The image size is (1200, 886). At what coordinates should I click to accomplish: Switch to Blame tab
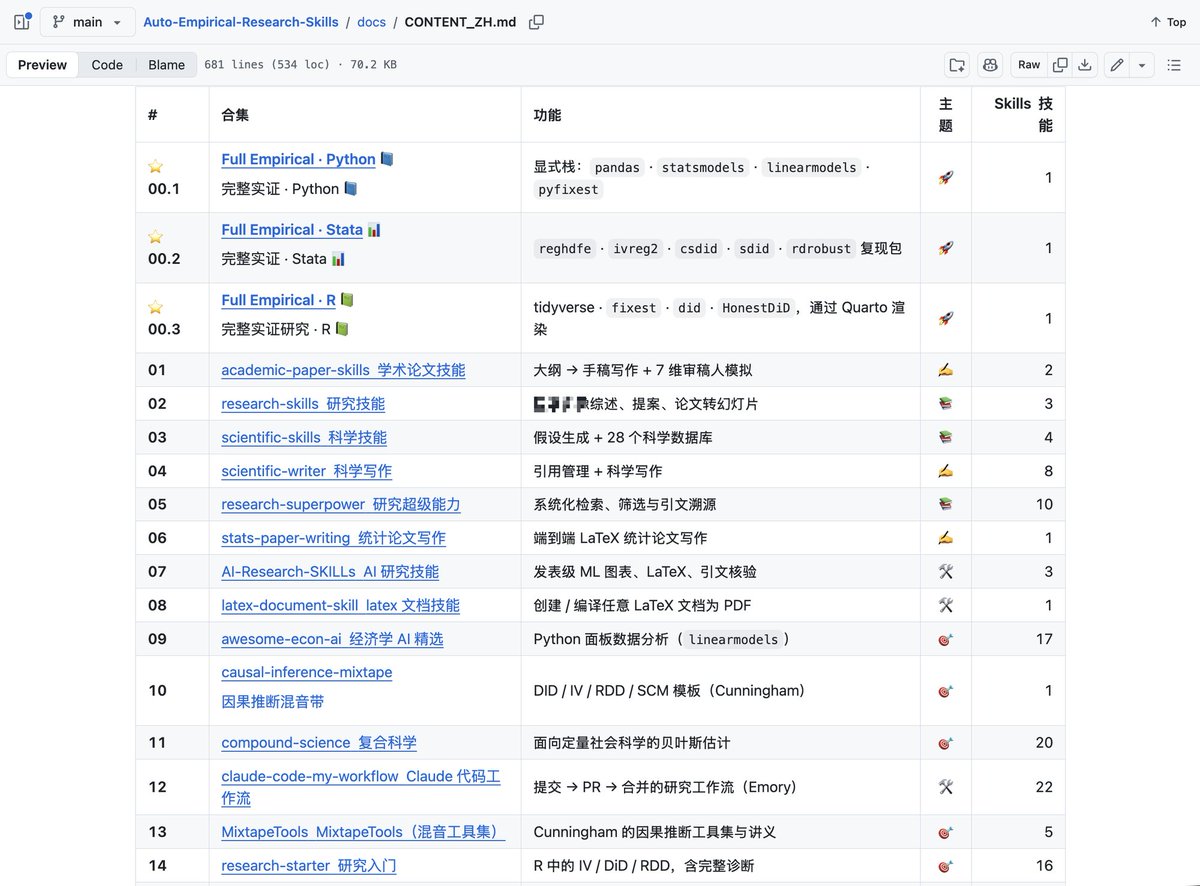tap(166, 65)
